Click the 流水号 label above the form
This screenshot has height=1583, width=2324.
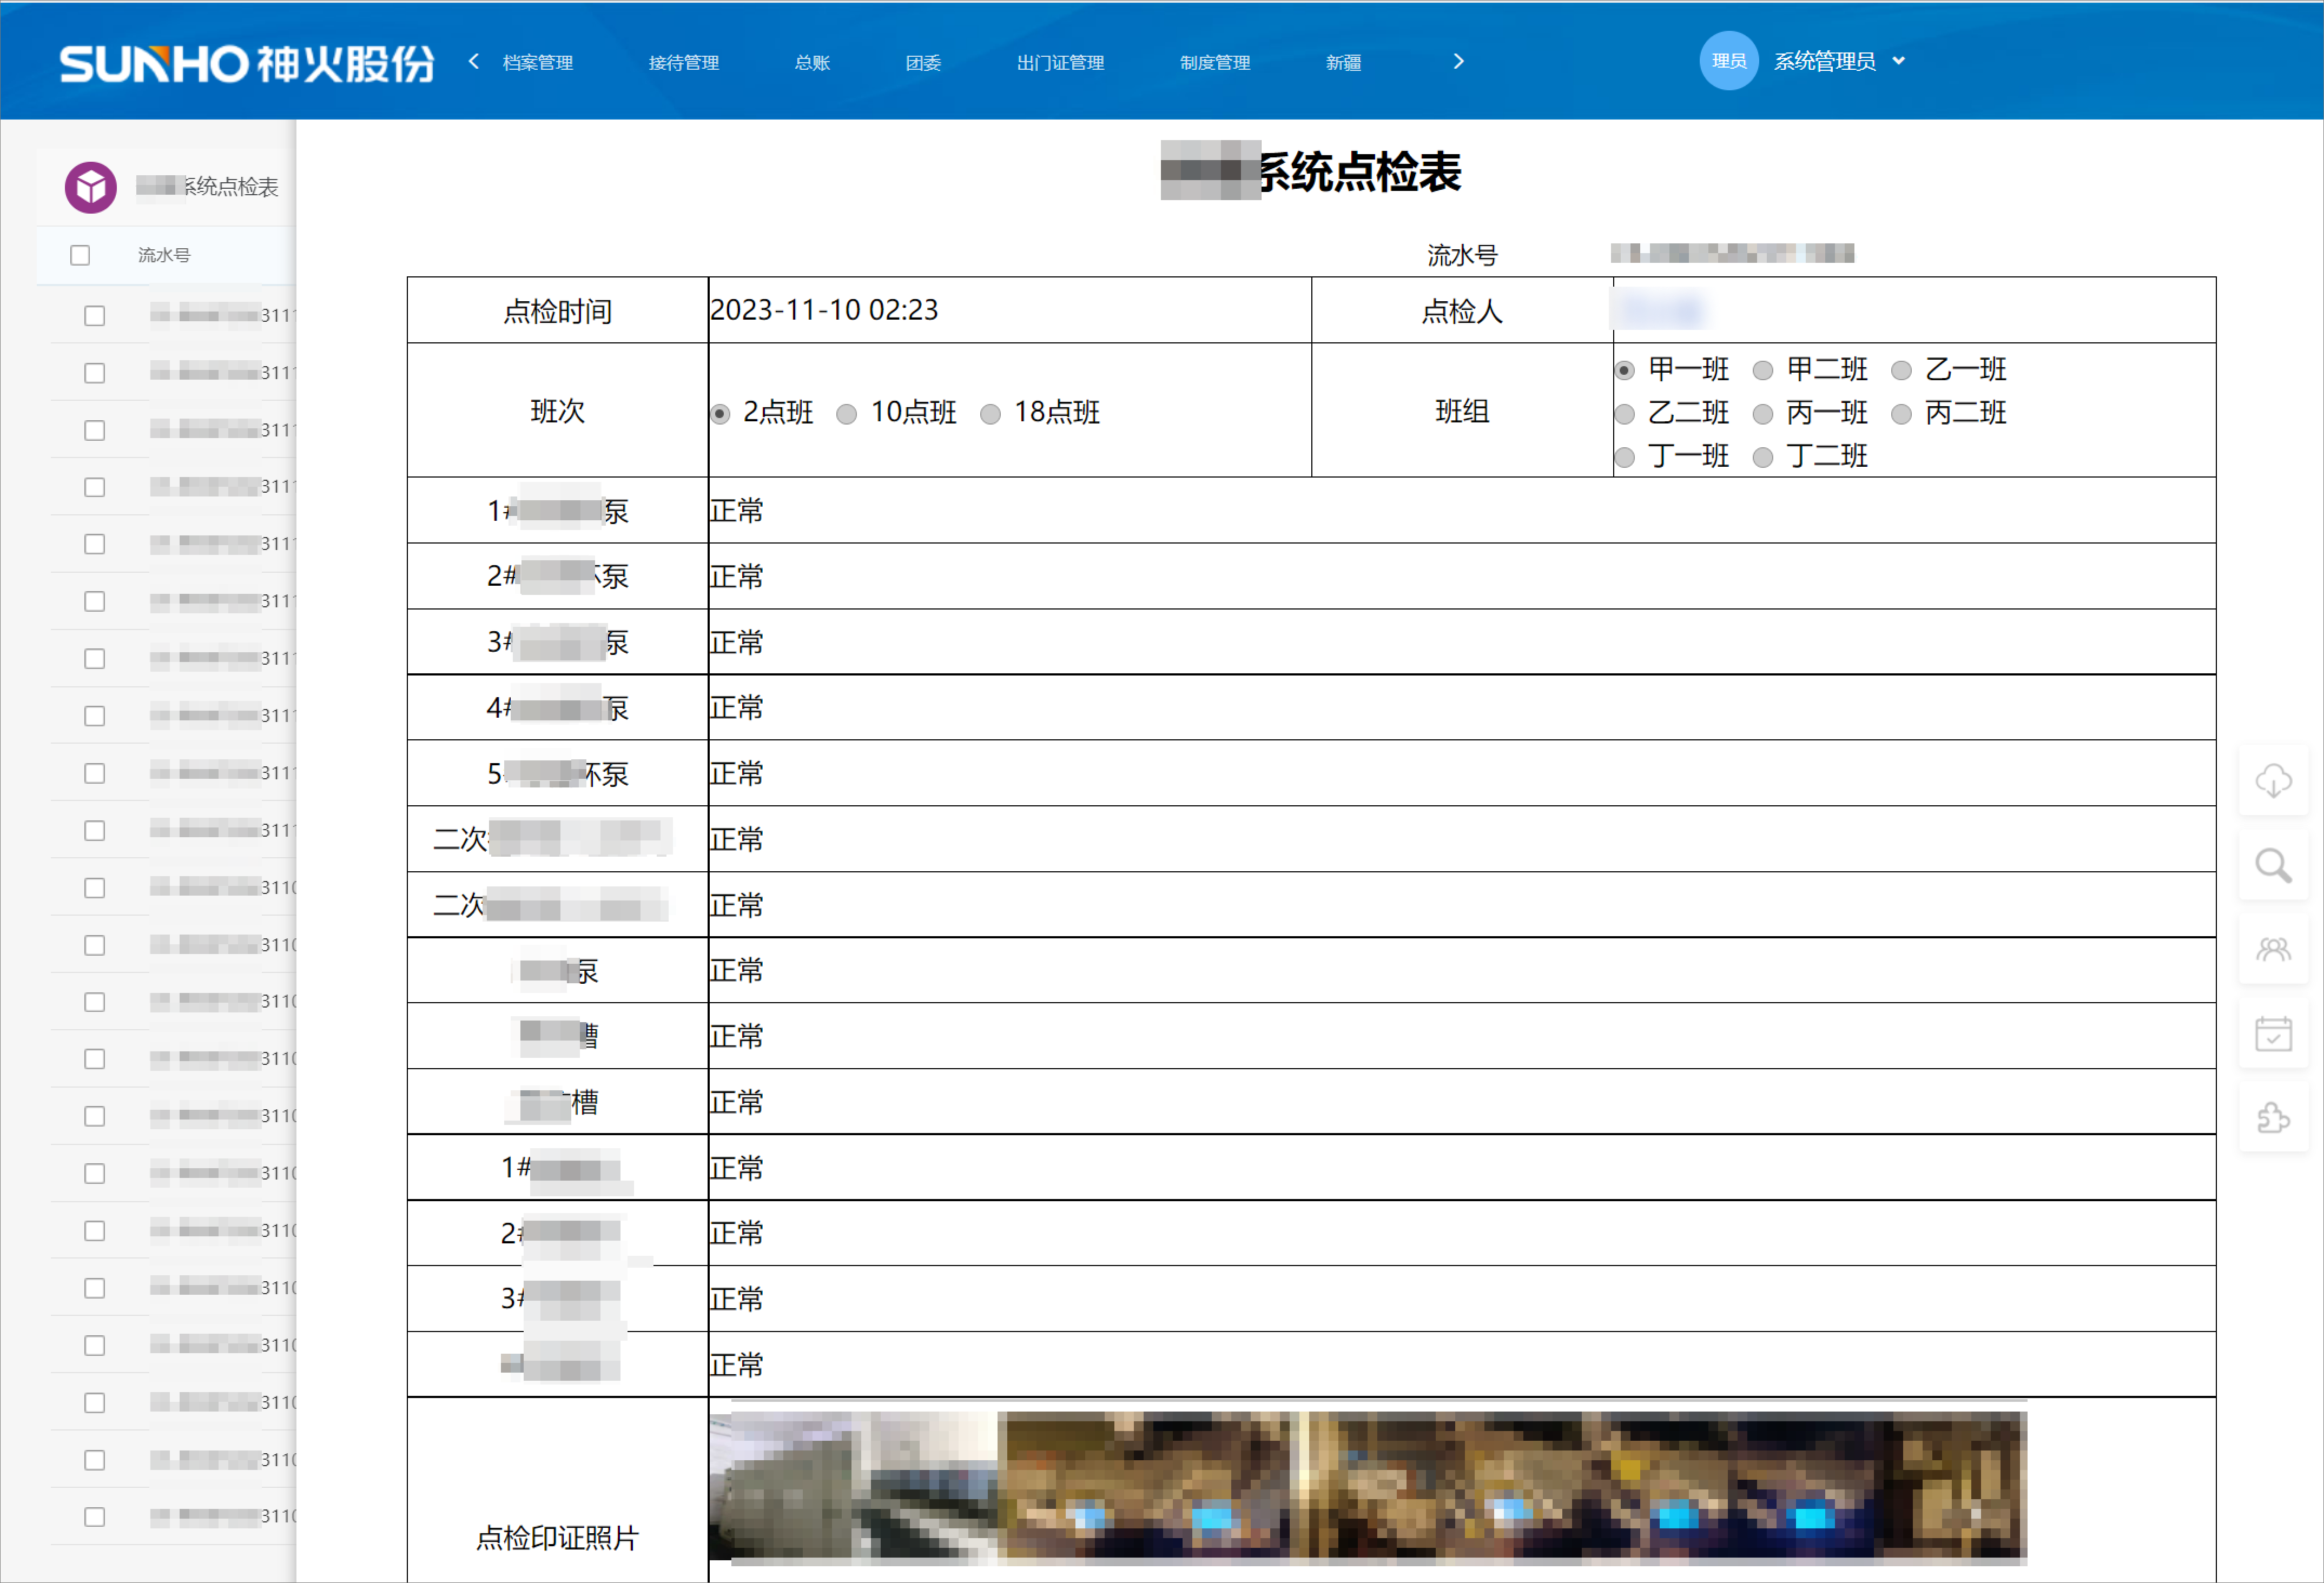pyautogui.click(x=1462, y=255)
